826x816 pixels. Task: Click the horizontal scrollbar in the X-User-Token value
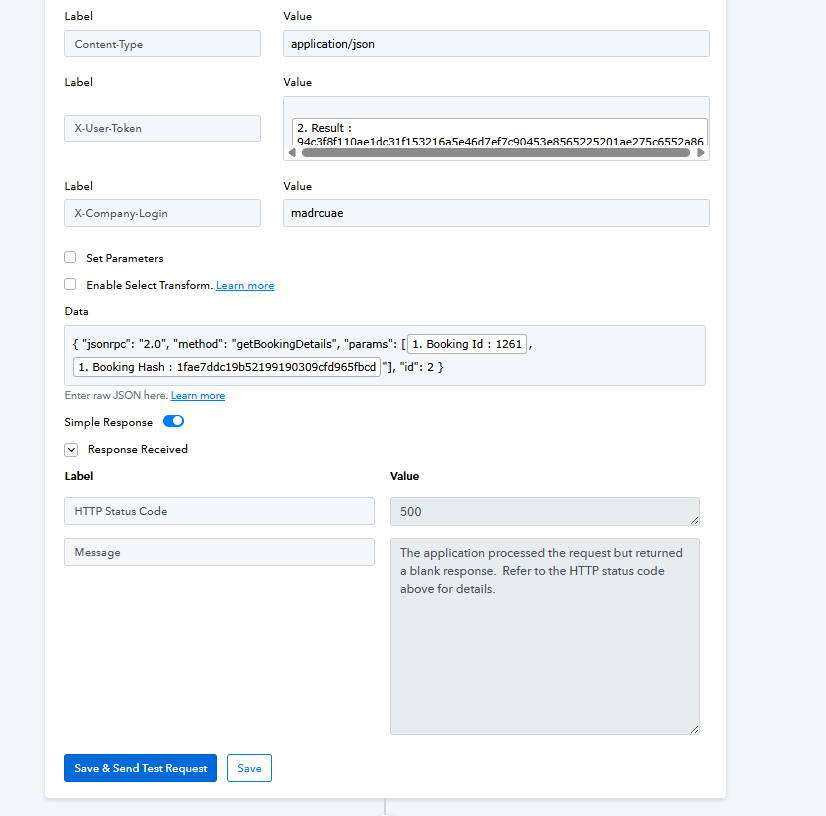(495, 153)
